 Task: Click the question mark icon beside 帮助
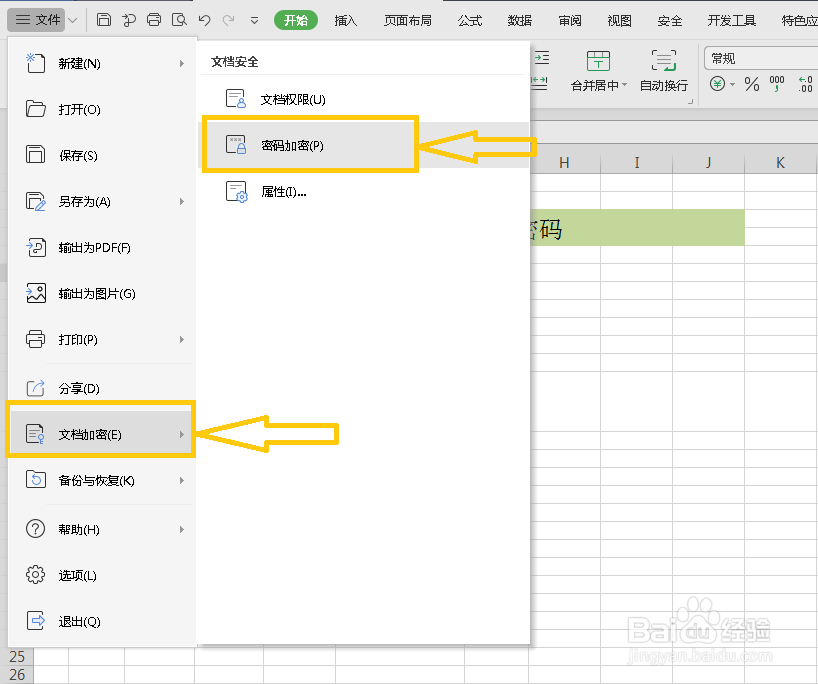35,529
